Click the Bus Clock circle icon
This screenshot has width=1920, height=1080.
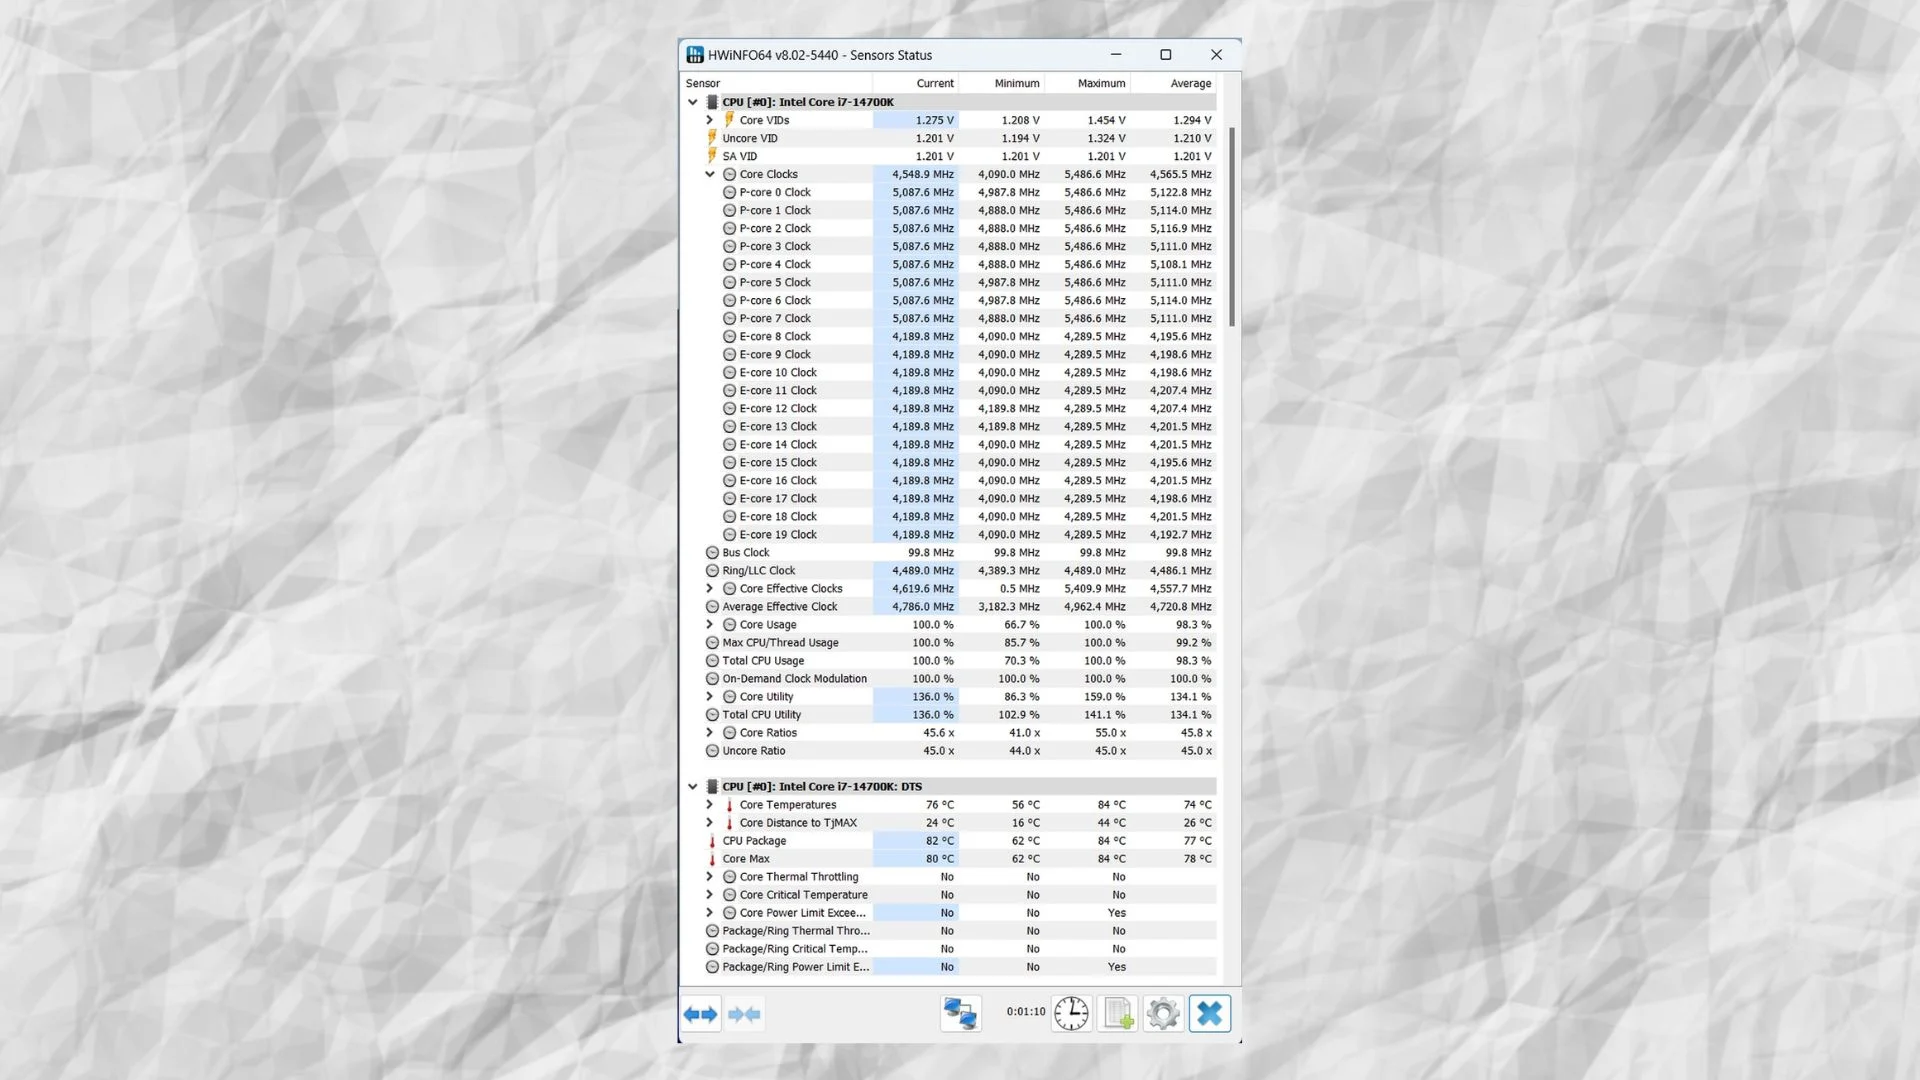pyautogui.click(x=712, y=553)
